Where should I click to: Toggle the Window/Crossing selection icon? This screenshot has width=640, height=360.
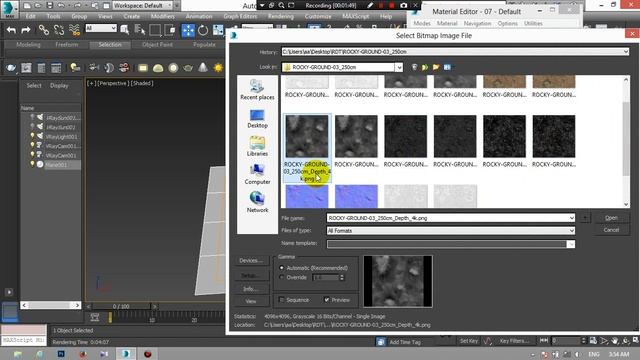(x=170, y=30)
